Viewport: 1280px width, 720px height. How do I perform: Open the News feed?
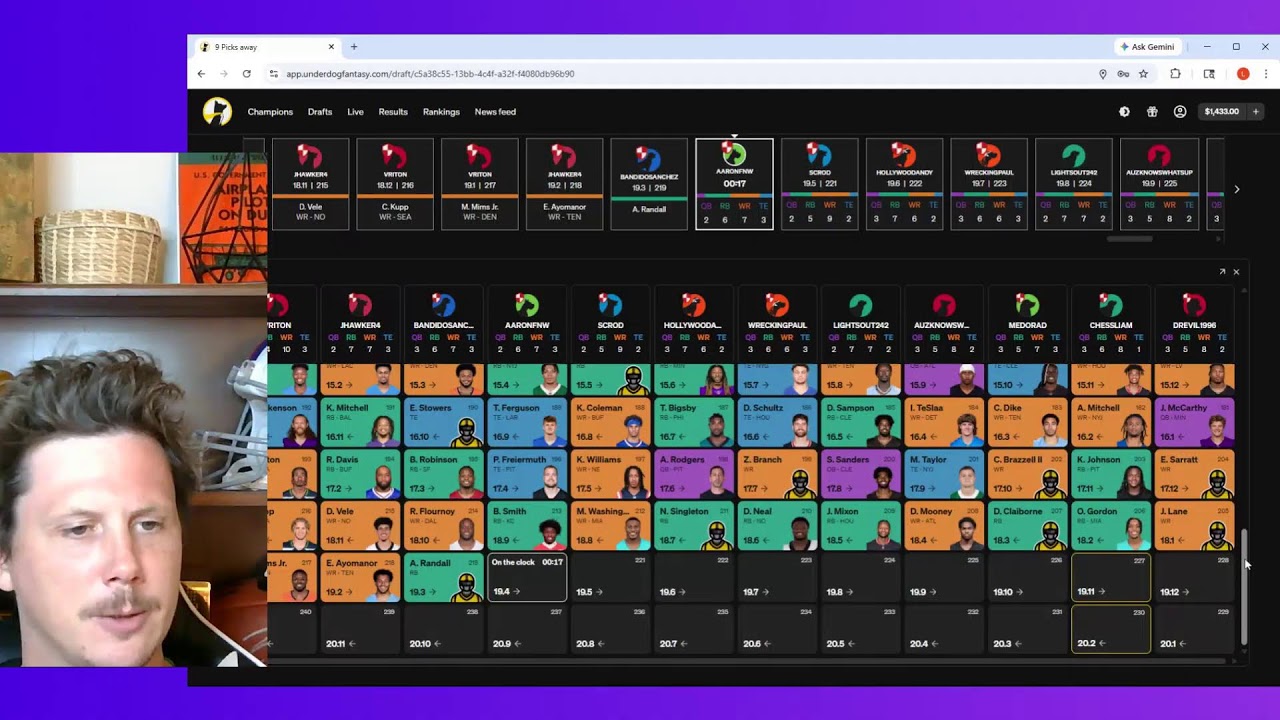[495, 112]
